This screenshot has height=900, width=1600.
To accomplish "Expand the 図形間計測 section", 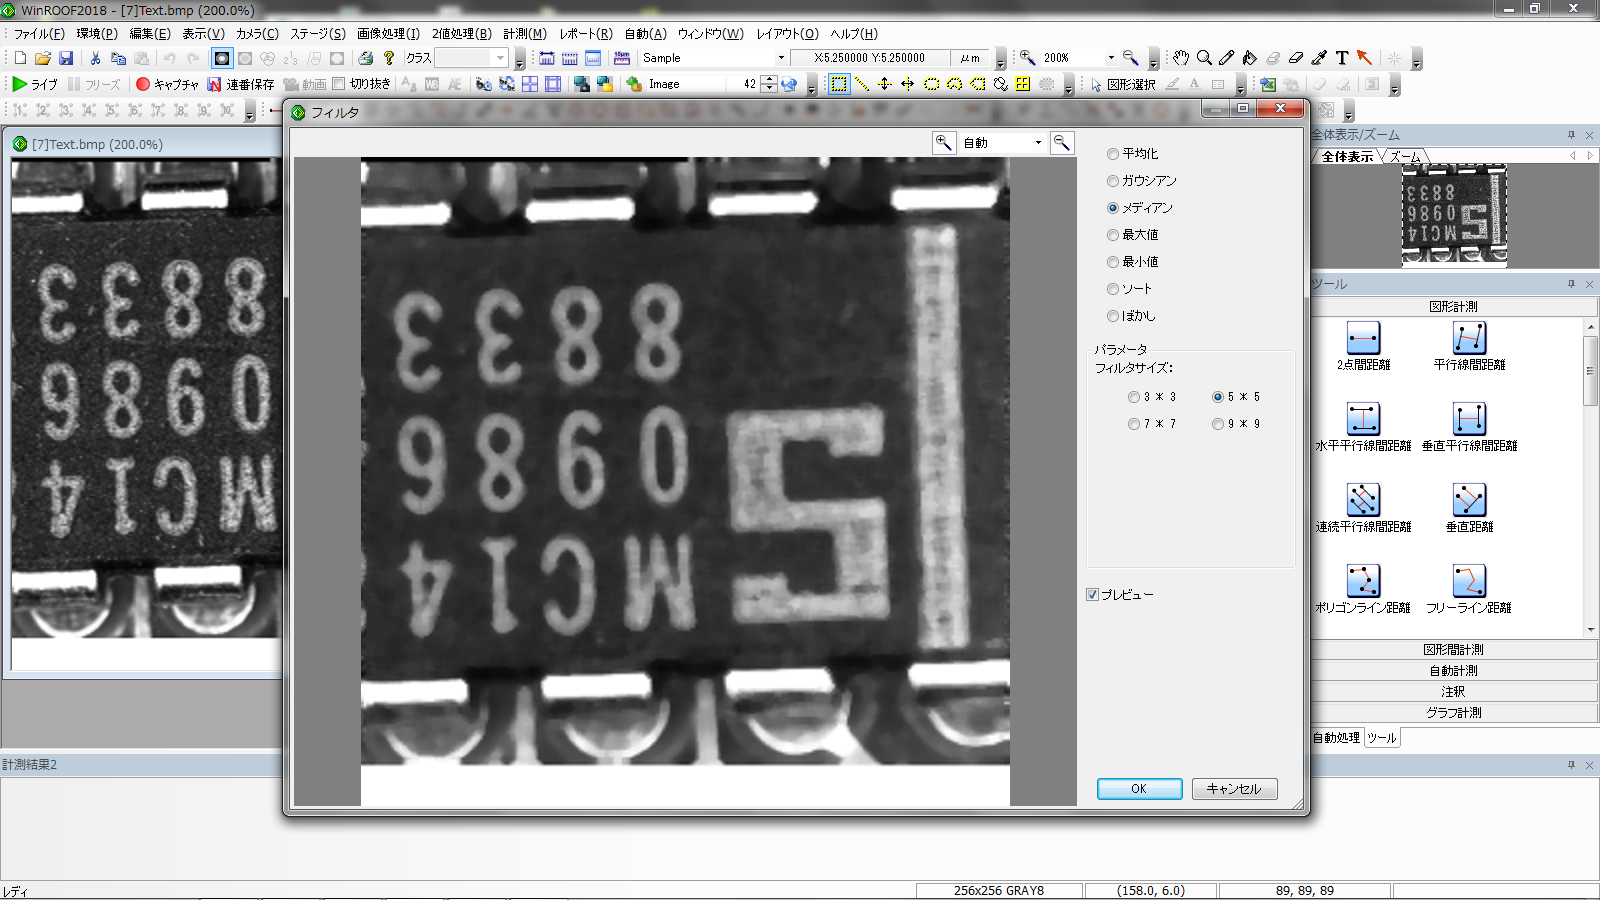I will 1453,650.
